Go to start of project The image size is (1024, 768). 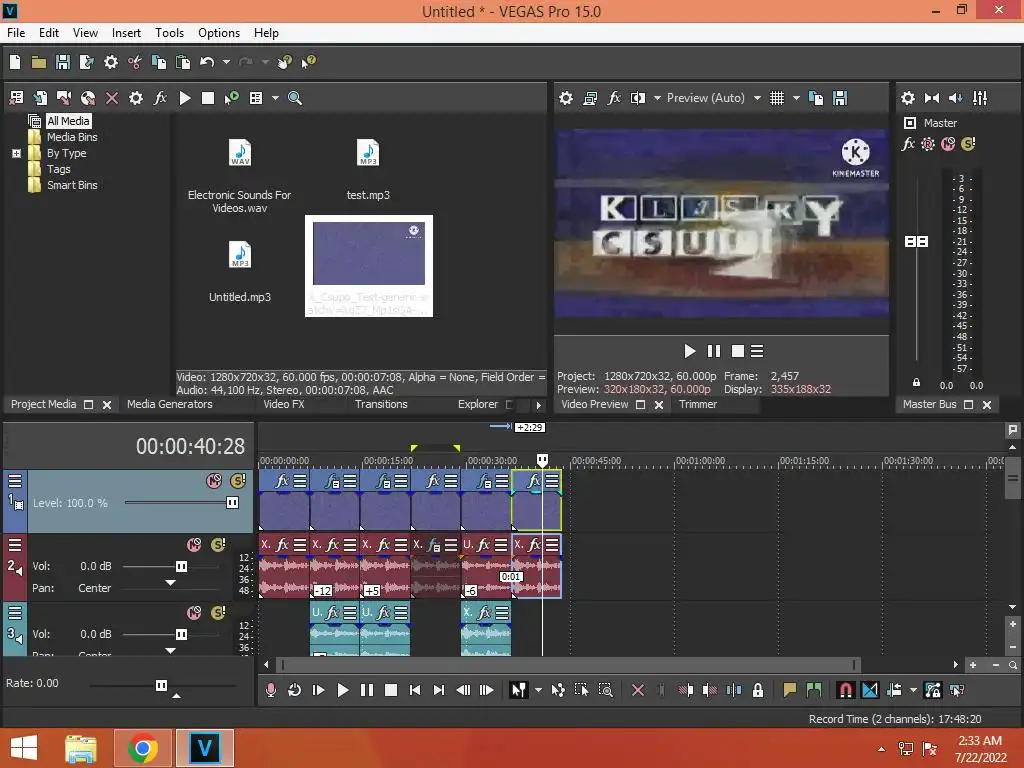(415, 690)
